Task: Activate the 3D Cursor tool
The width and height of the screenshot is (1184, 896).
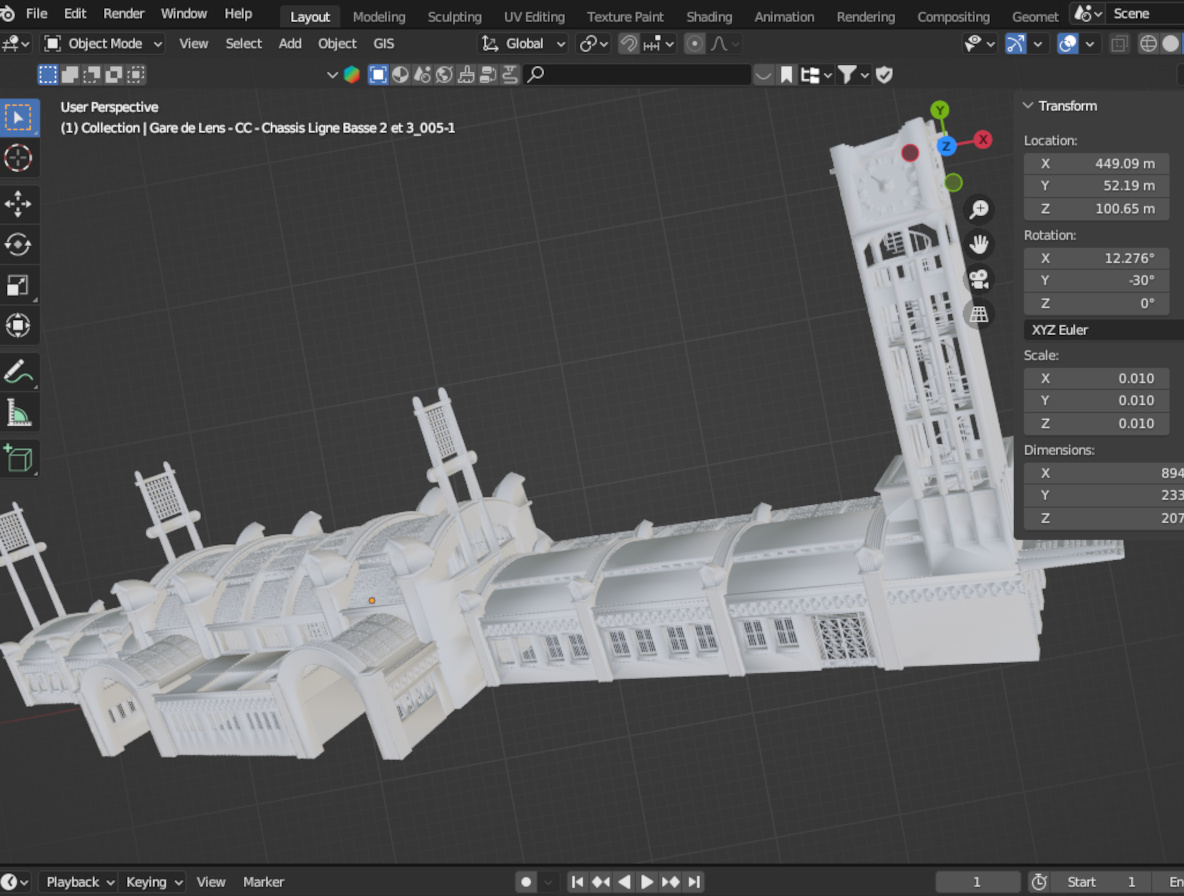Action: point(18,159)
